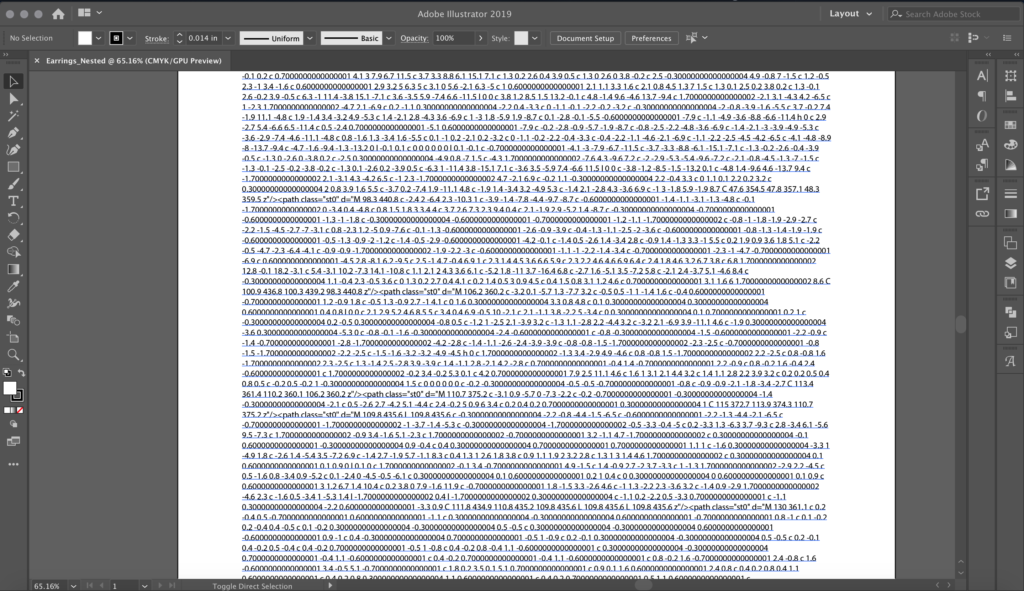Change screen mode button

pyautogui.click(x=13, y=442)
